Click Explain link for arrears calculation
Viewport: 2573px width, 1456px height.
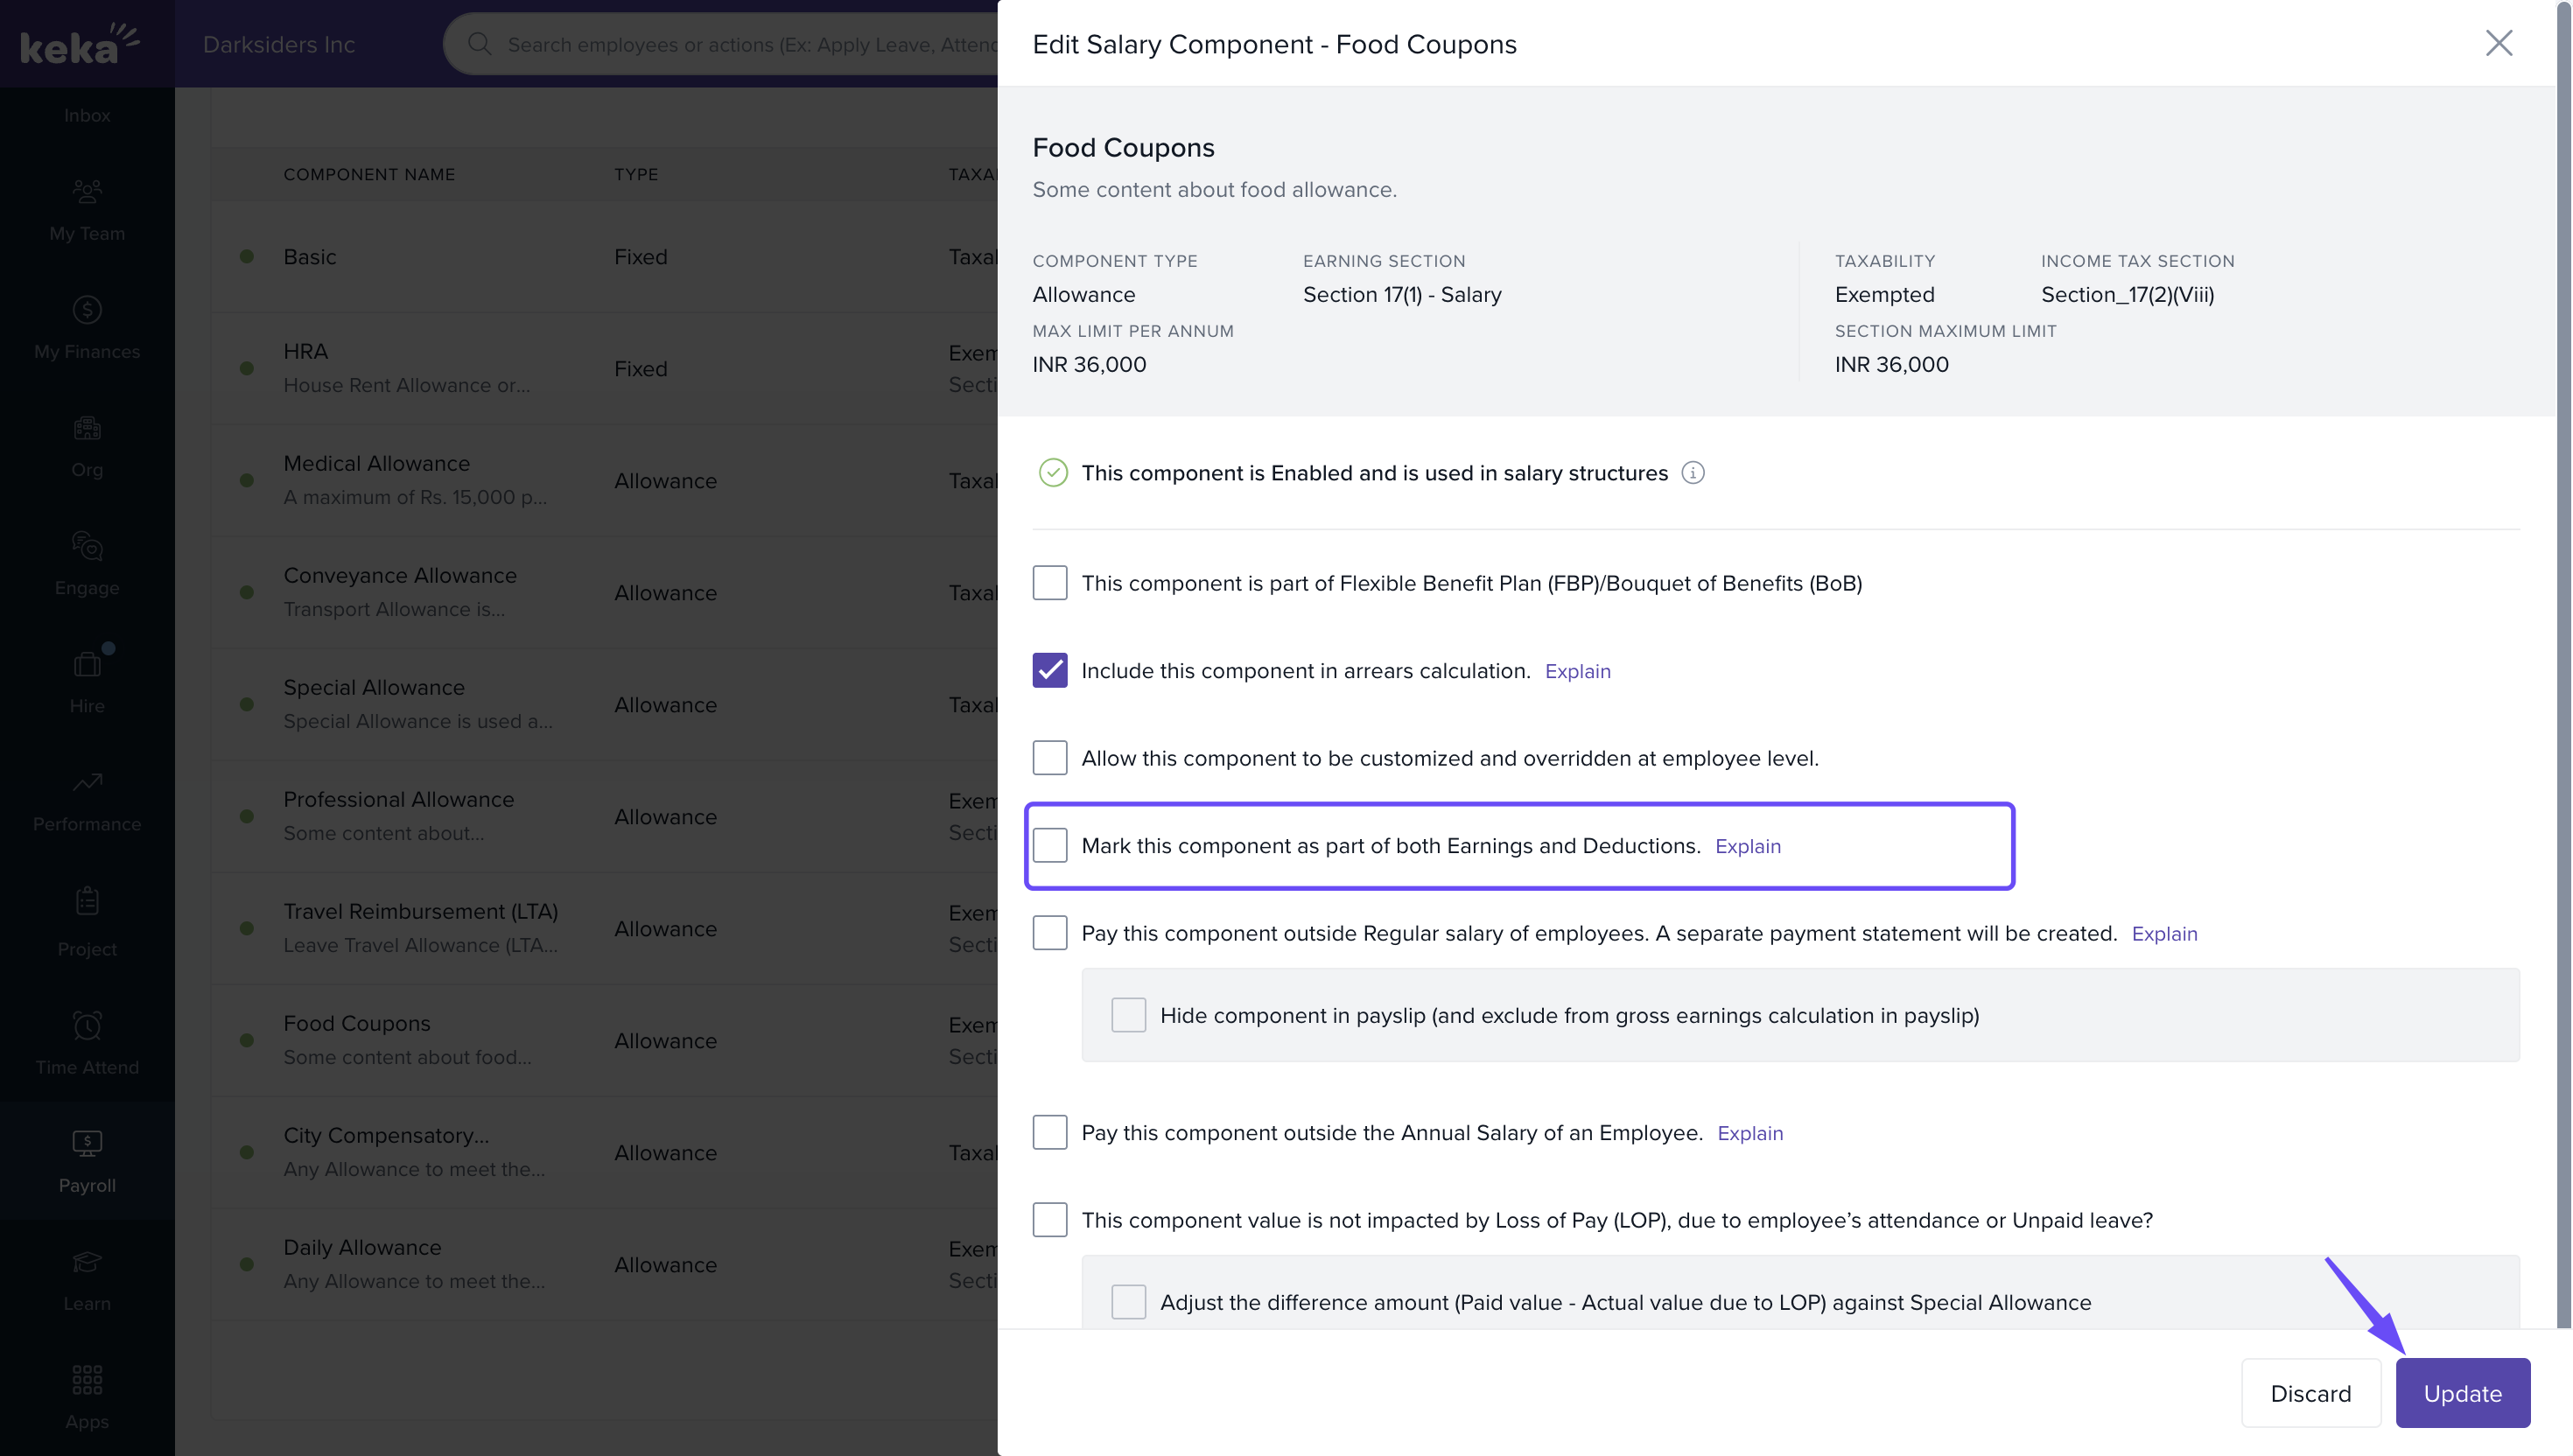(1577, 671)
